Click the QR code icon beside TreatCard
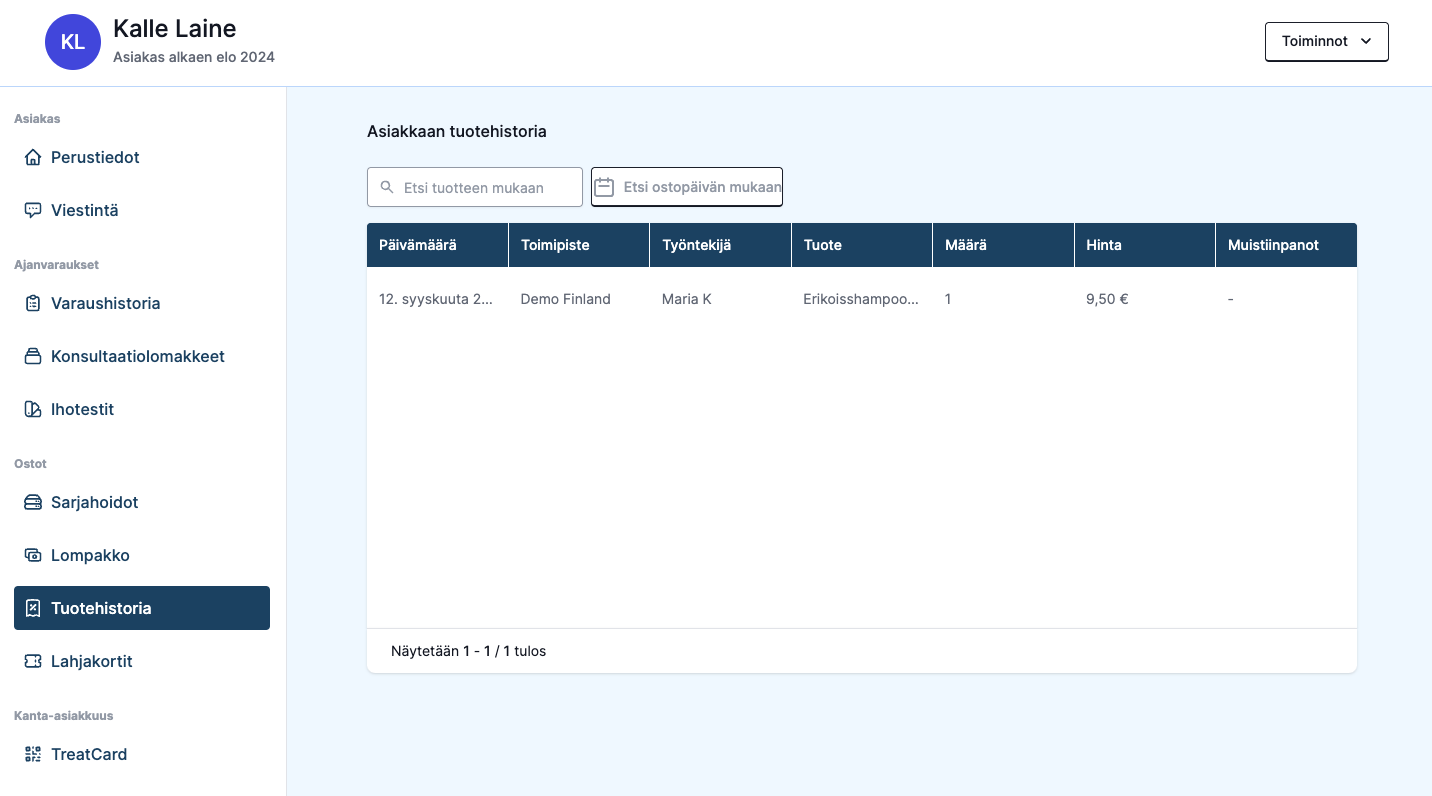The width and height of the screenshot is (1432, 796). coord(33,755)
